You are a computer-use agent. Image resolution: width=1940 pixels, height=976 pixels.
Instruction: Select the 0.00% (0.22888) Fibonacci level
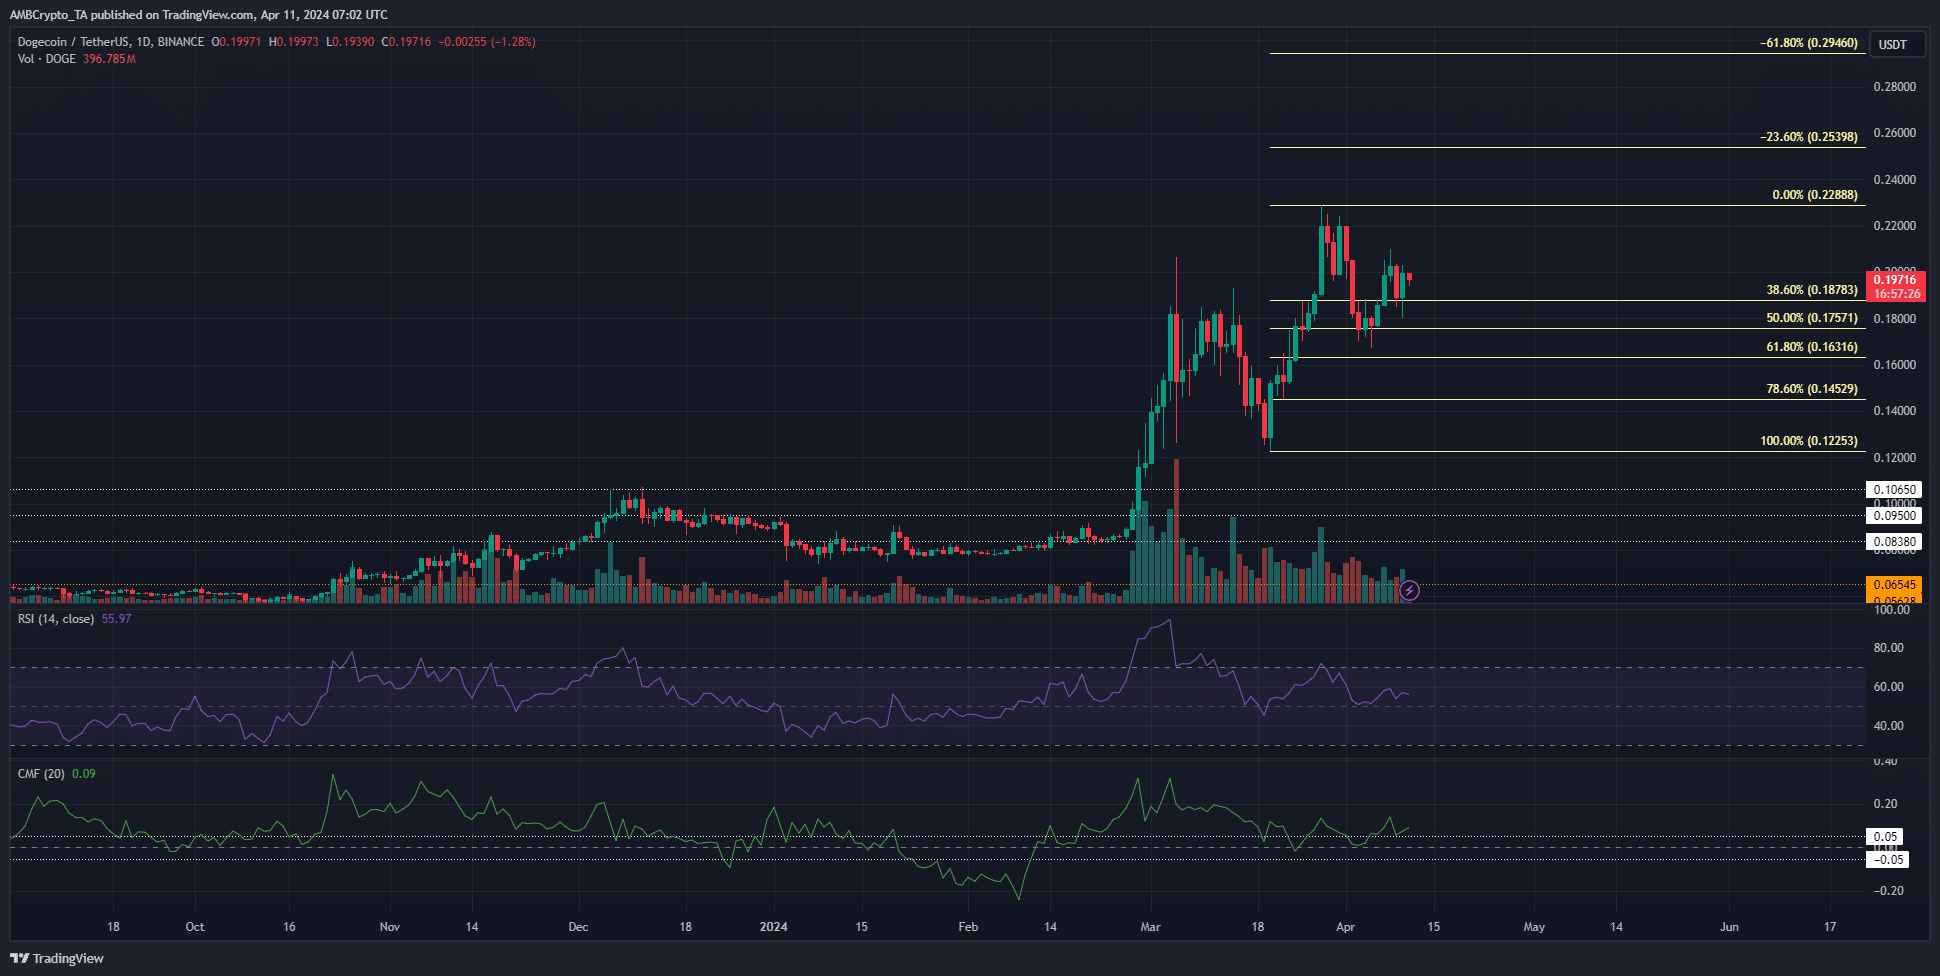tap(1815, 195)
